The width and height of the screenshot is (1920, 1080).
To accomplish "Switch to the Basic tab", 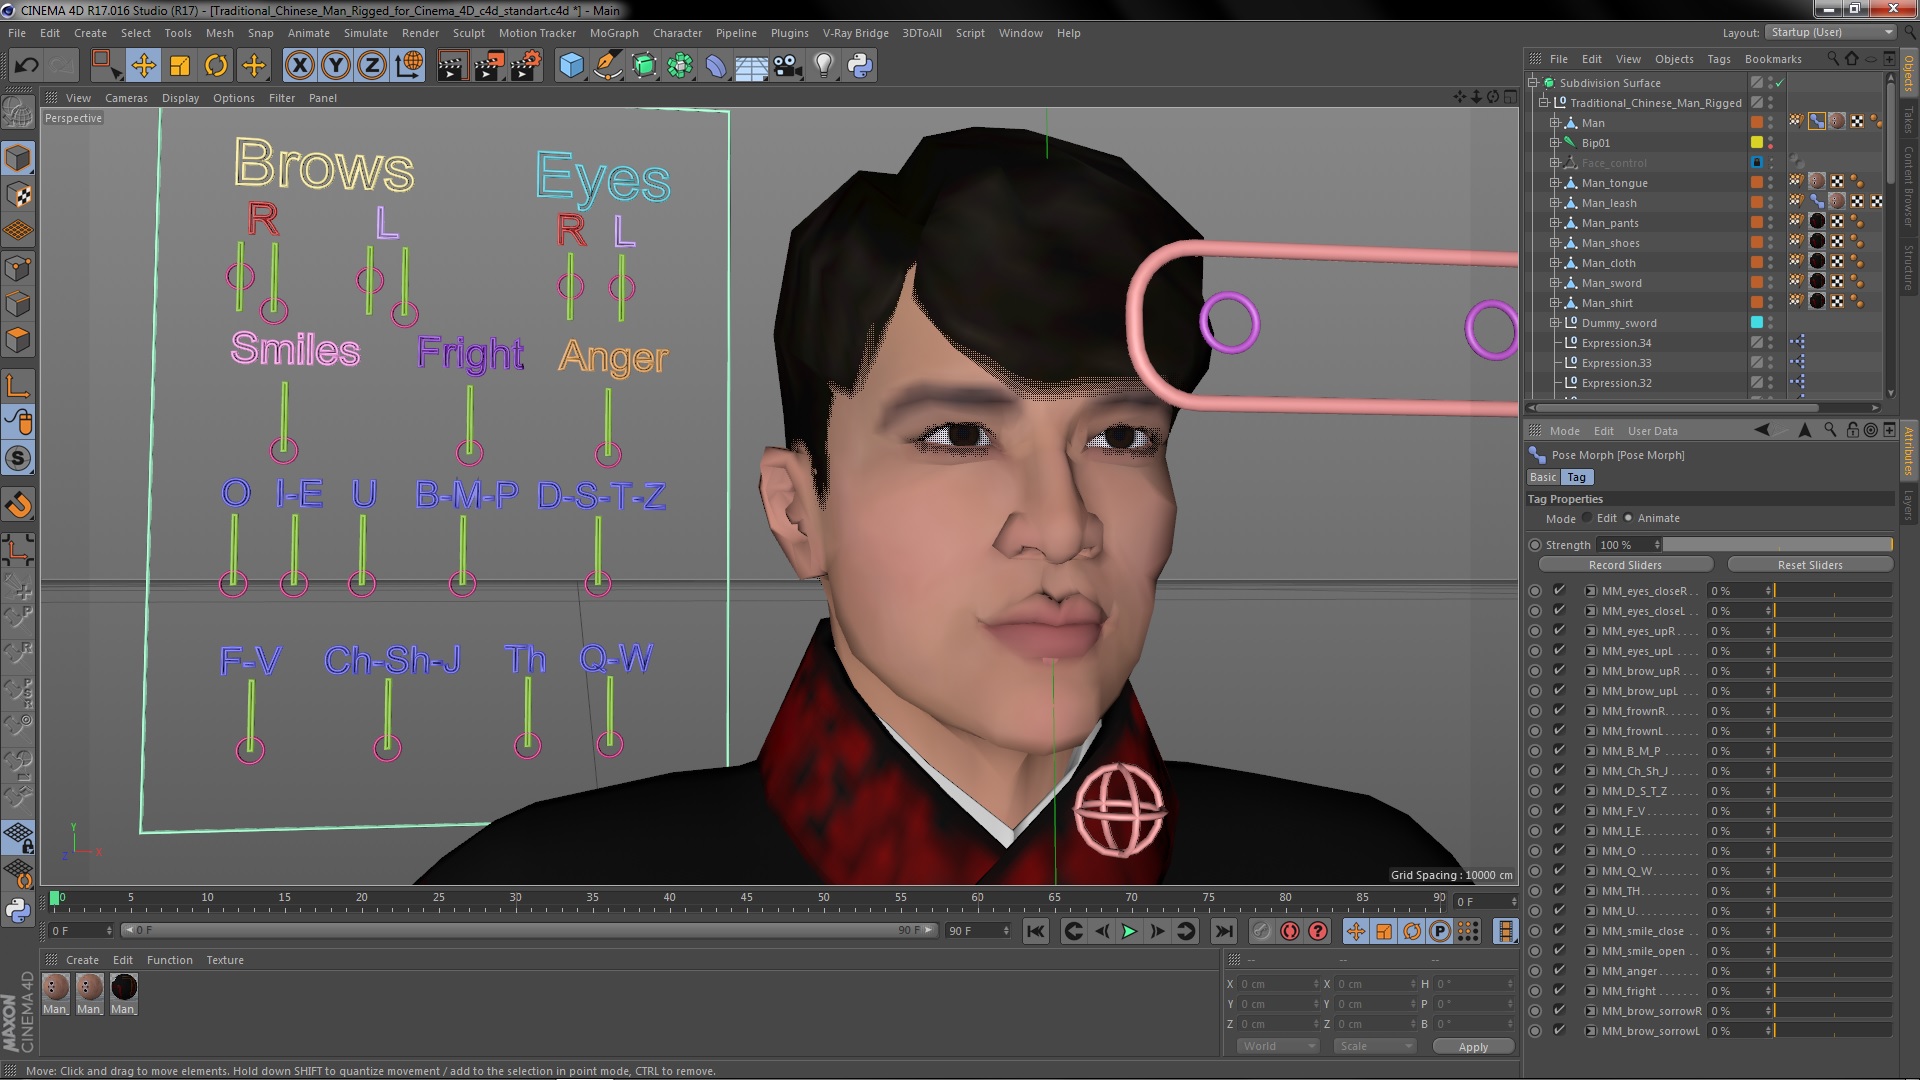I will (x=1543, y=477).
